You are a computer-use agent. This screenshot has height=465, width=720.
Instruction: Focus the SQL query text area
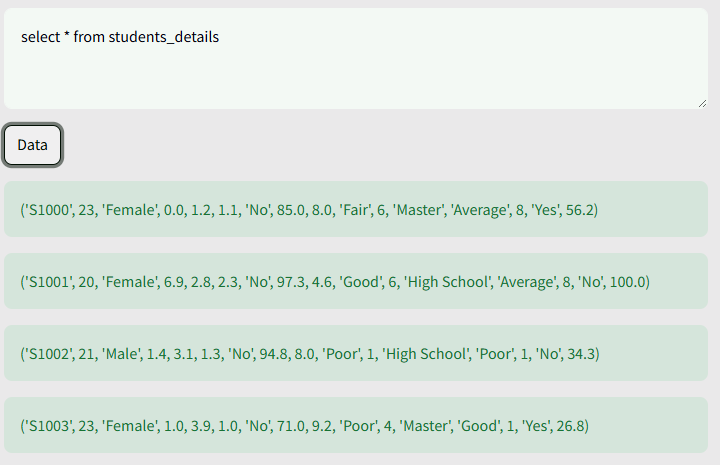[x=356, y=58]
